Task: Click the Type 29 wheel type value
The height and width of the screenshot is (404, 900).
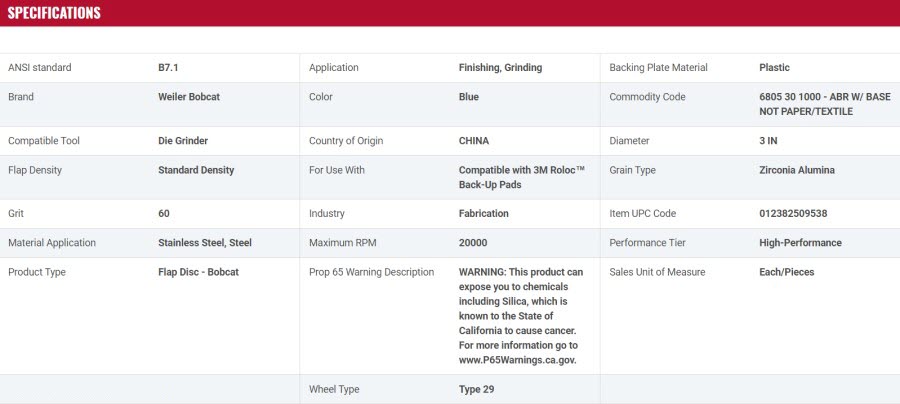Action: click(476, 389)
